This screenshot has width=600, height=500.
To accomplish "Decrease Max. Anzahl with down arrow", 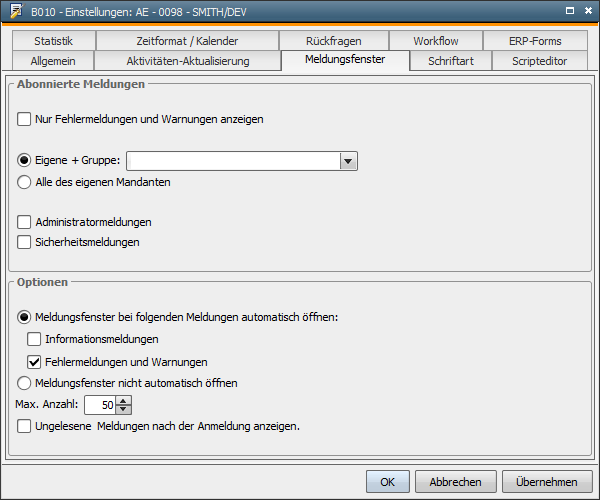I will (124, 409).
